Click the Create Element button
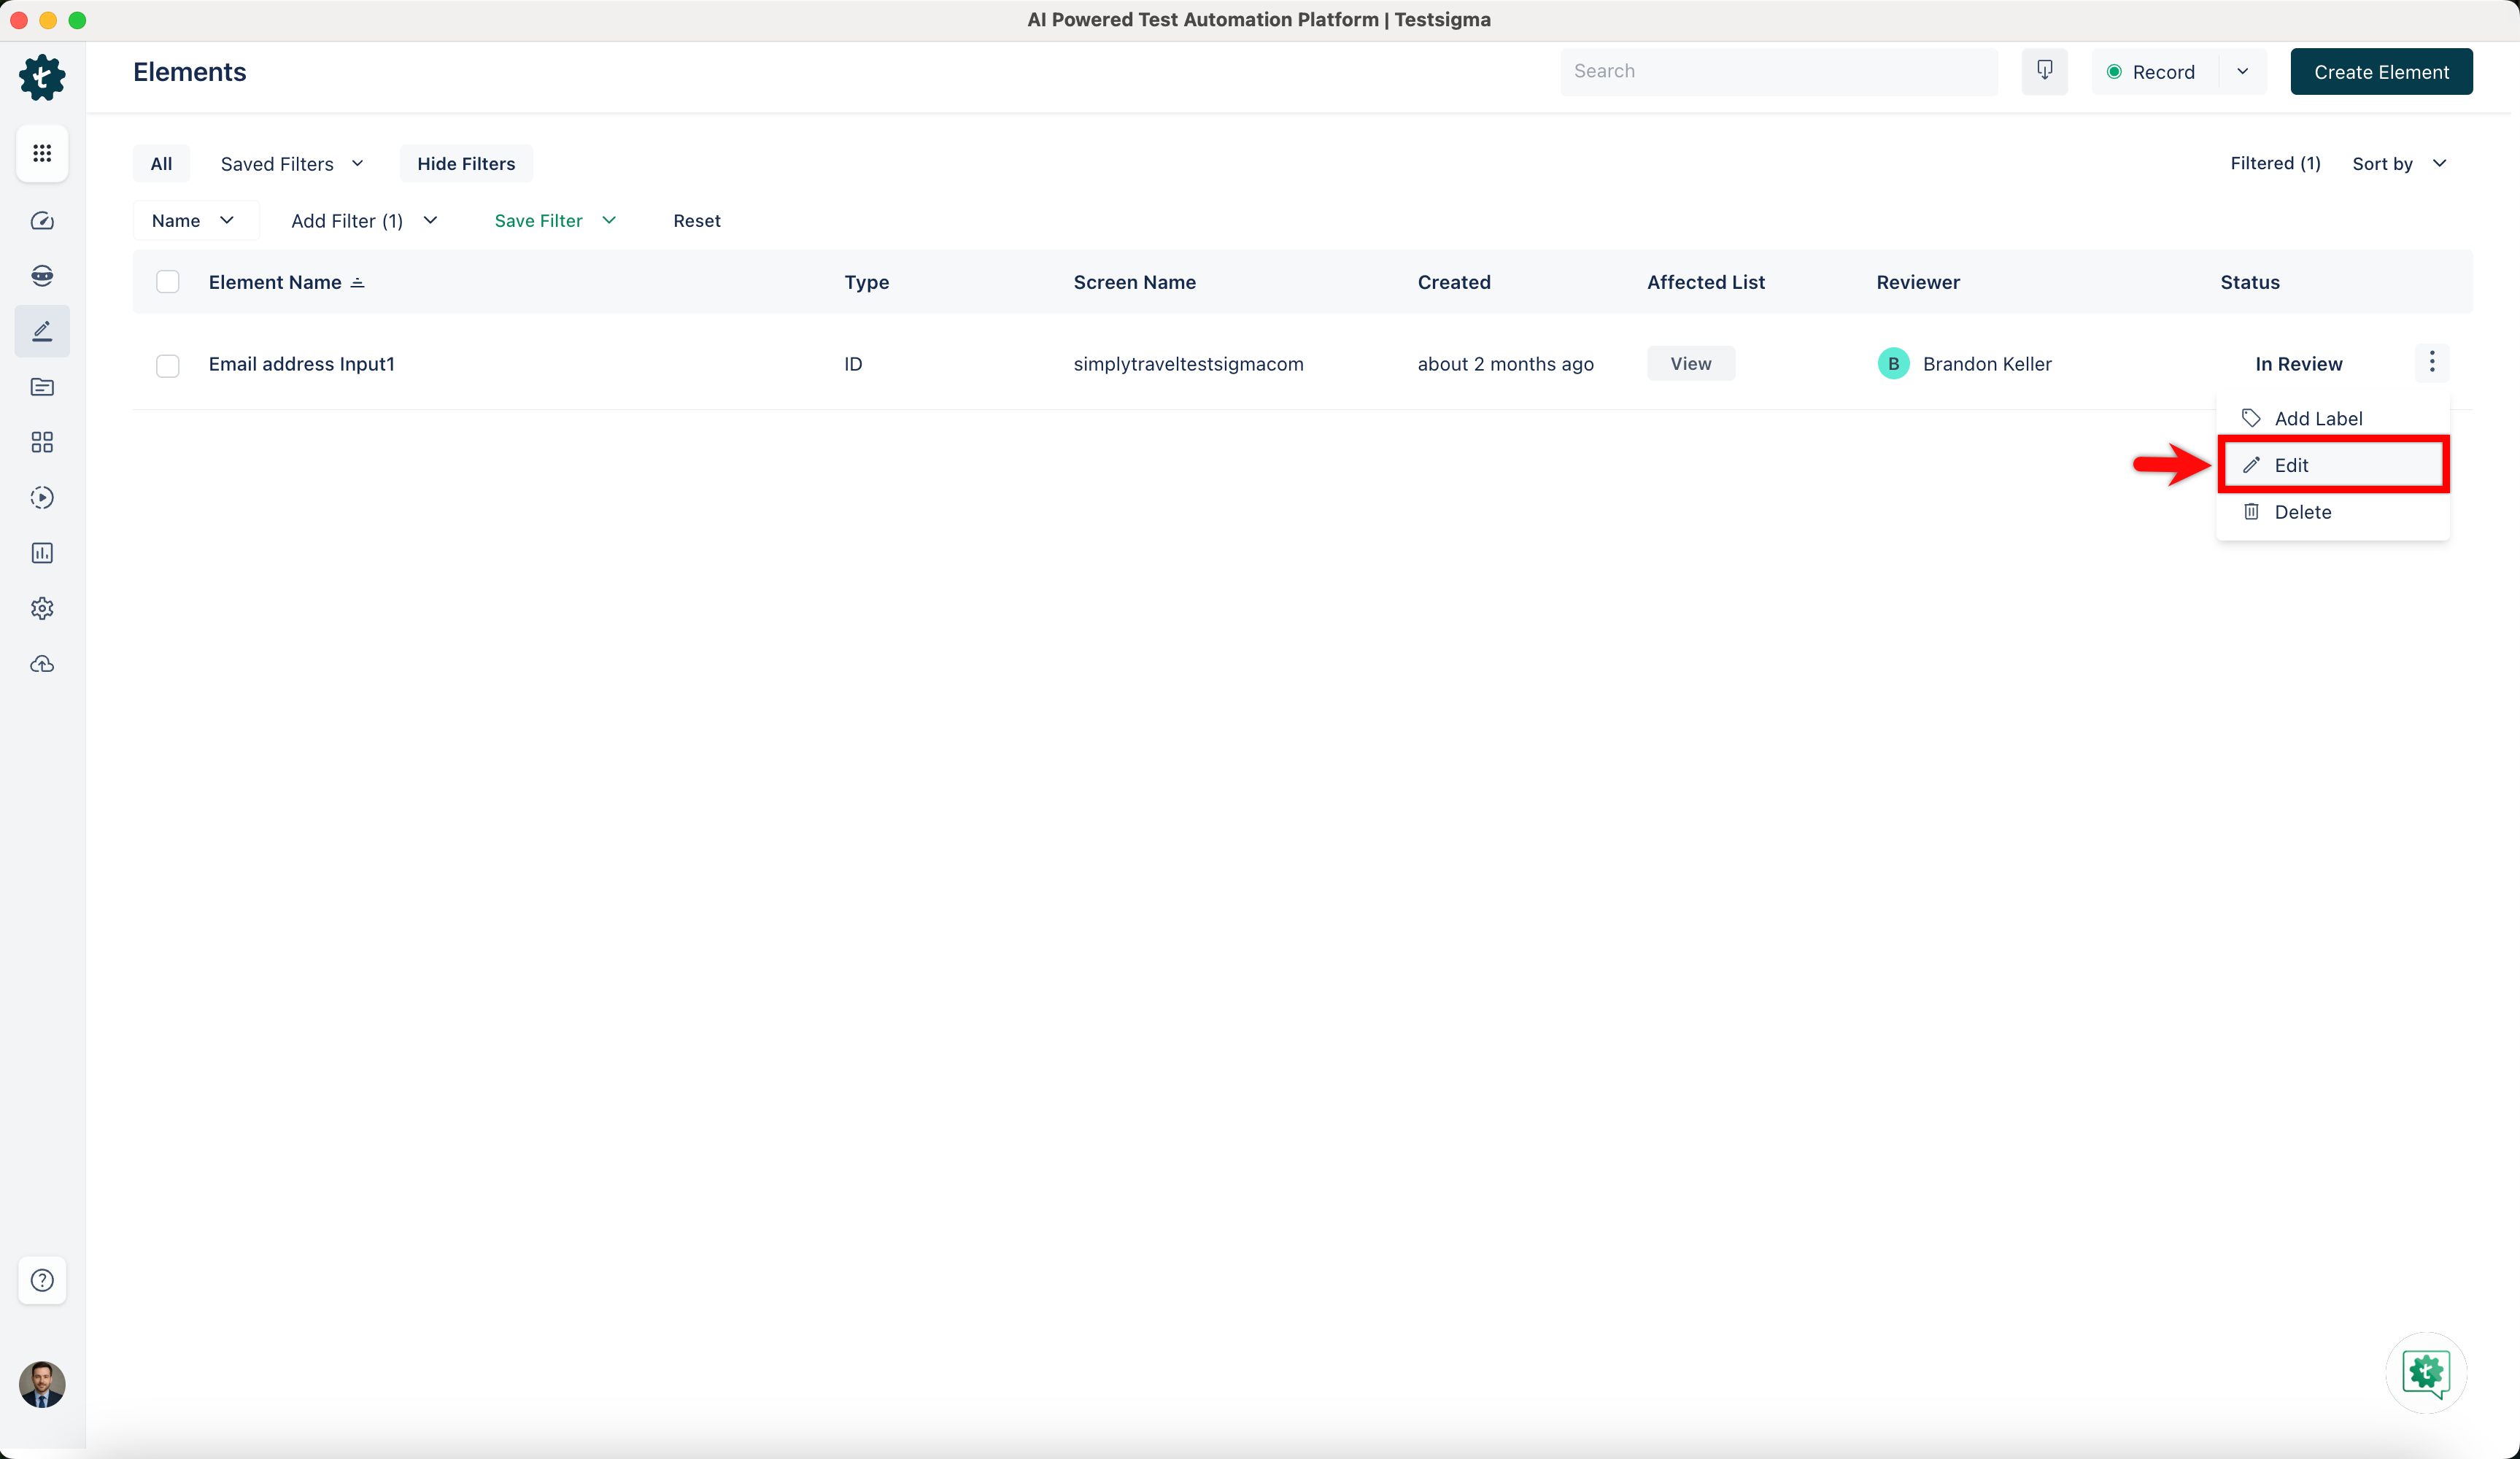The height and width of the screenshot is (1459, 2520). point(2380,72)
